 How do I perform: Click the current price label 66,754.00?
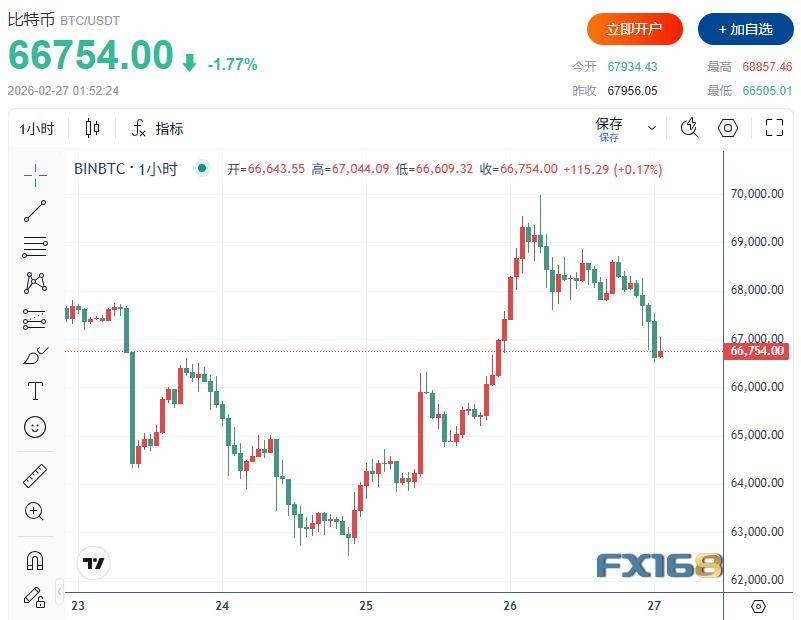(758, 351)
